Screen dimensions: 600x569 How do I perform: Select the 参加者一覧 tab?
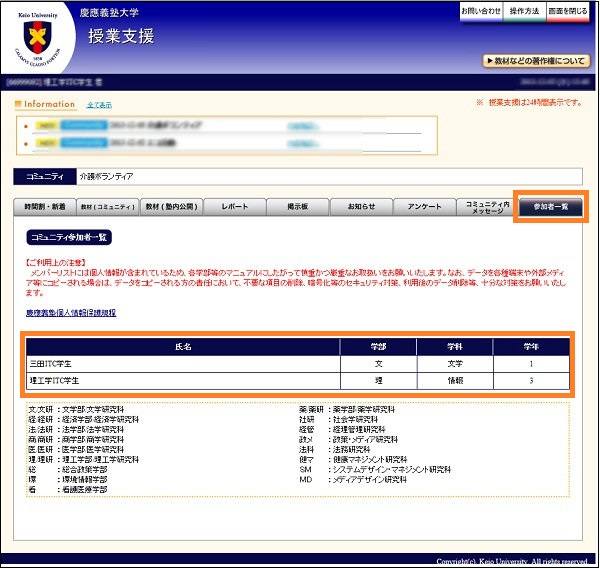click(x=550, y=206)
